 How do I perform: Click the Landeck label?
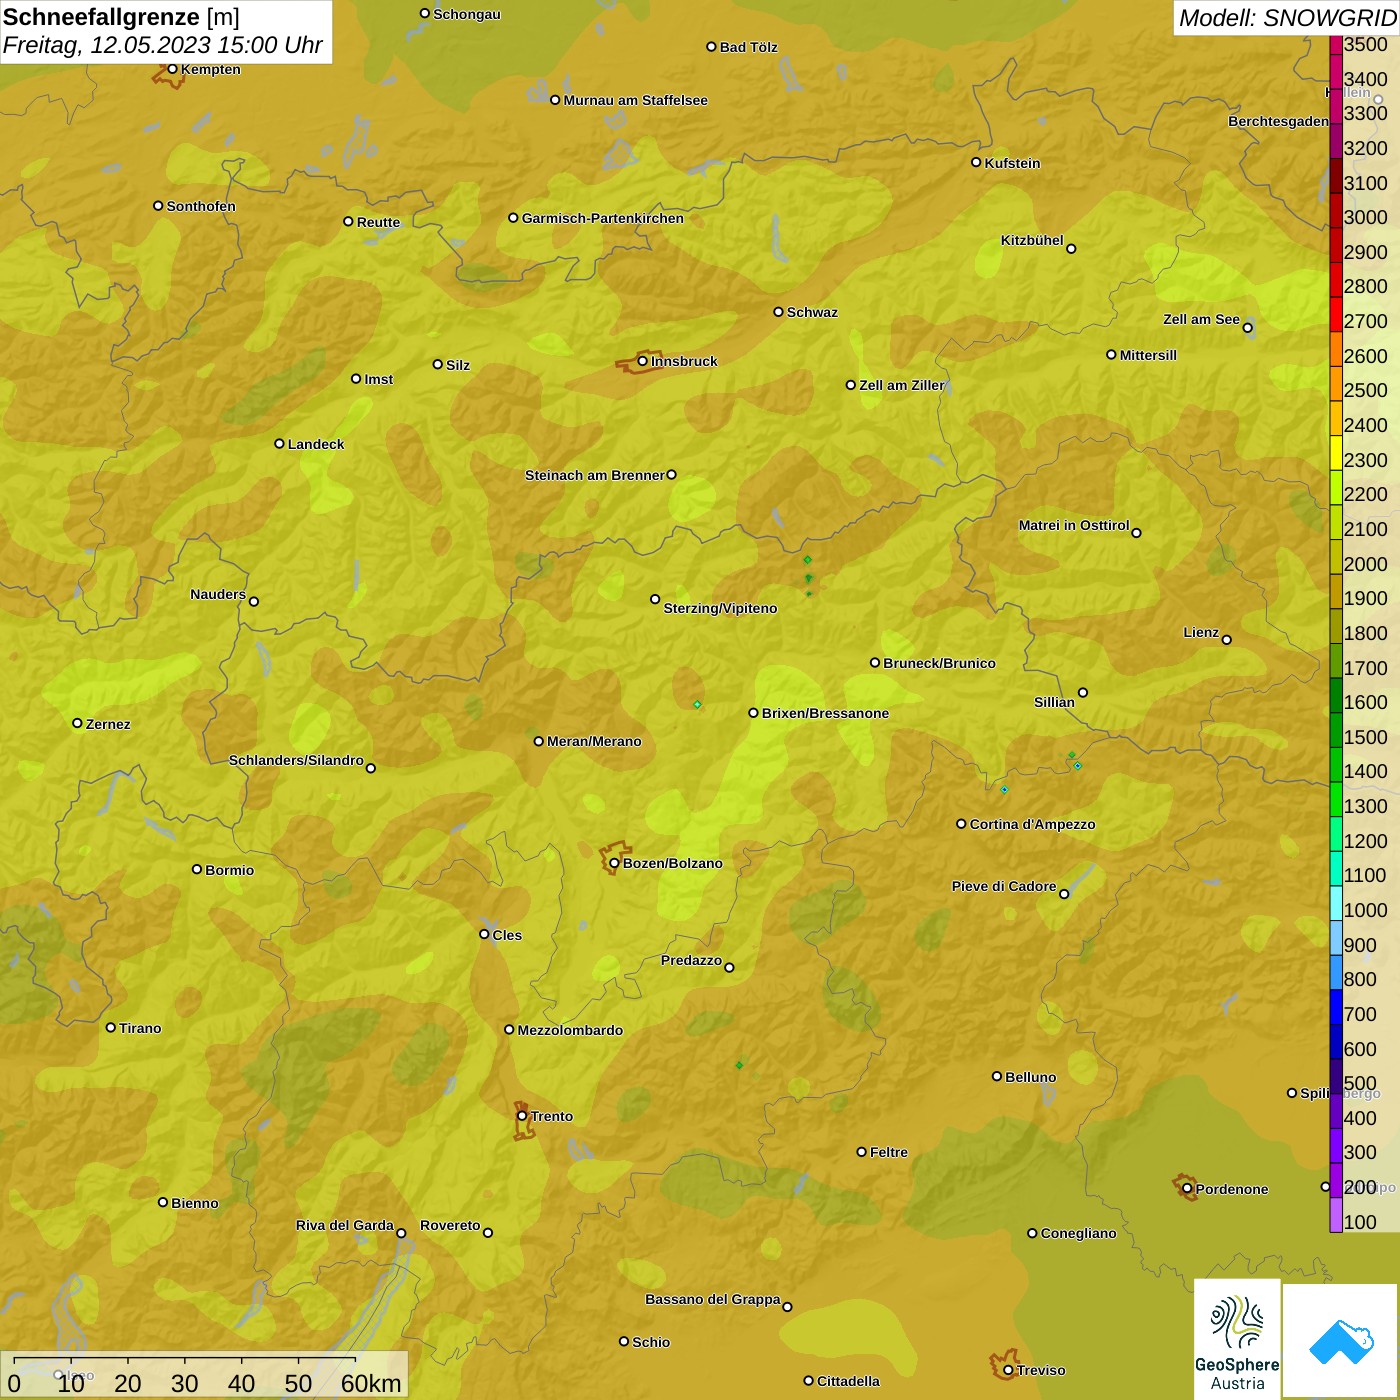point(316,444)
